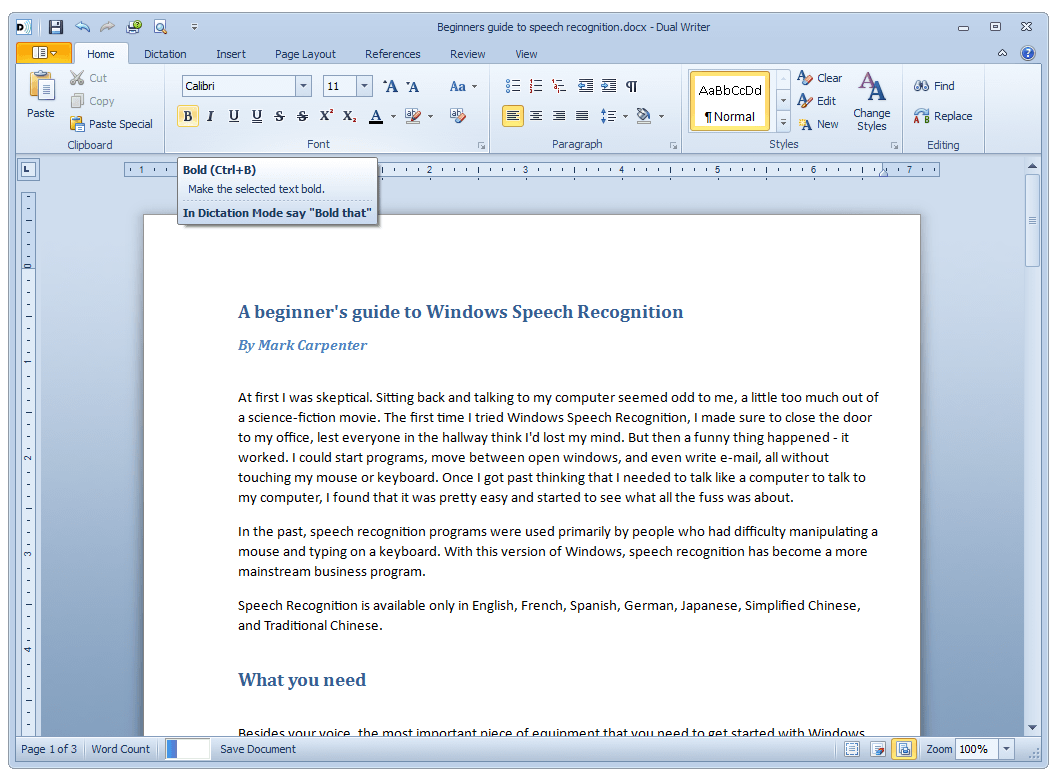Click the multilevel list icon
This screenshot has height=779, width=1058.
pos(559,86)
